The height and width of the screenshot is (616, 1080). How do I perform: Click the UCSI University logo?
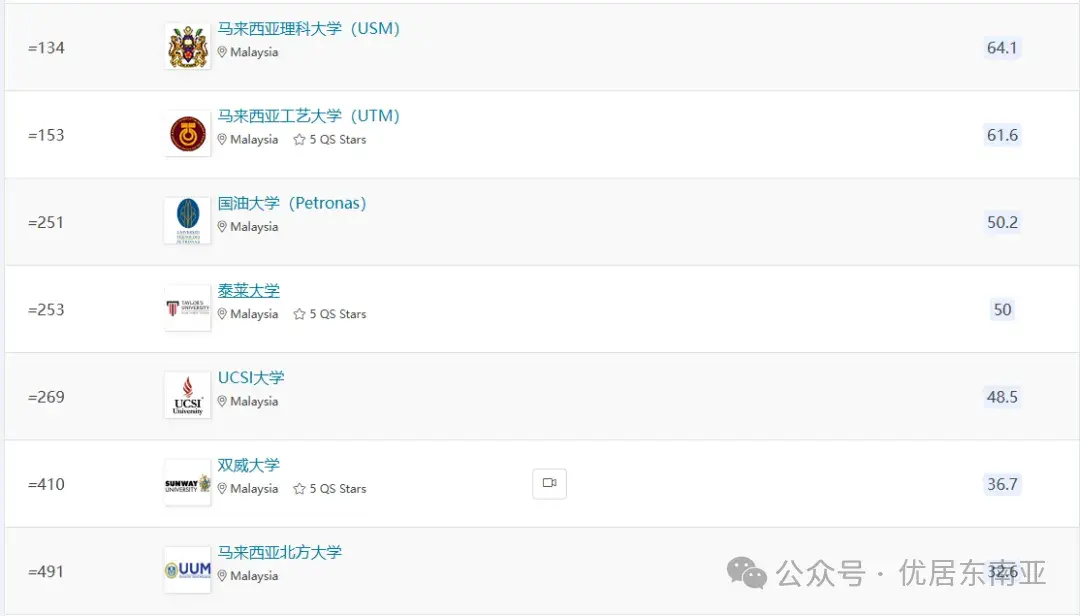point(186,394)
